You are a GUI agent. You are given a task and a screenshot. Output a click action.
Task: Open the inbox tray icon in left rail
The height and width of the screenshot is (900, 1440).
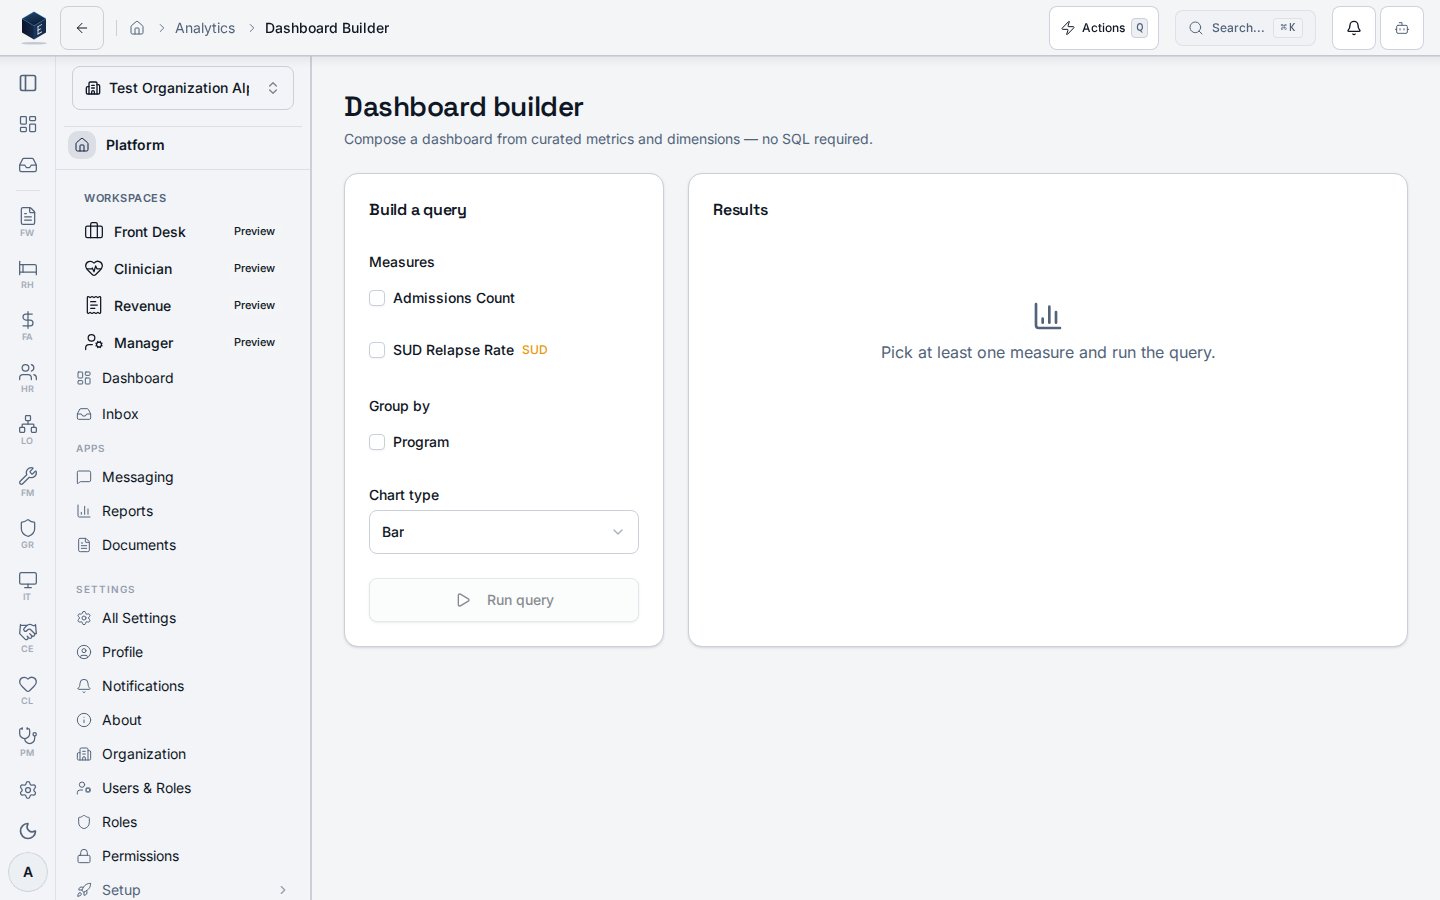28,165
